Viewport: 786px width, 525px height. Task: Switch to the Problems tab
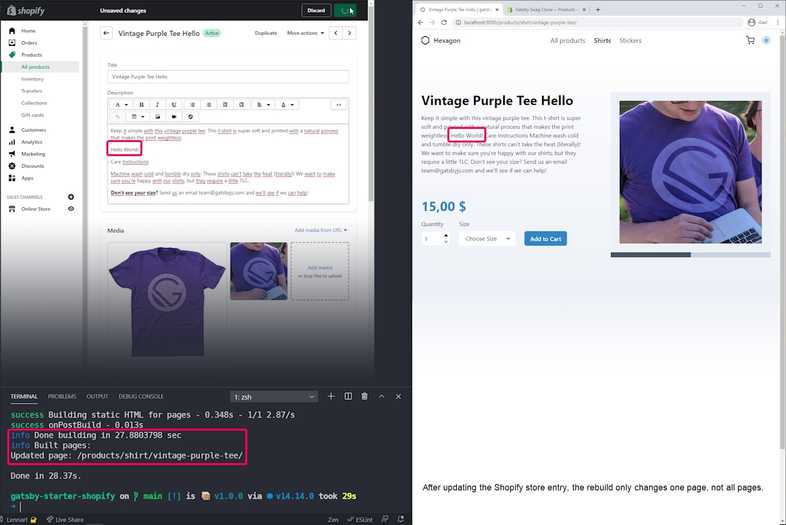click(62, 397)
